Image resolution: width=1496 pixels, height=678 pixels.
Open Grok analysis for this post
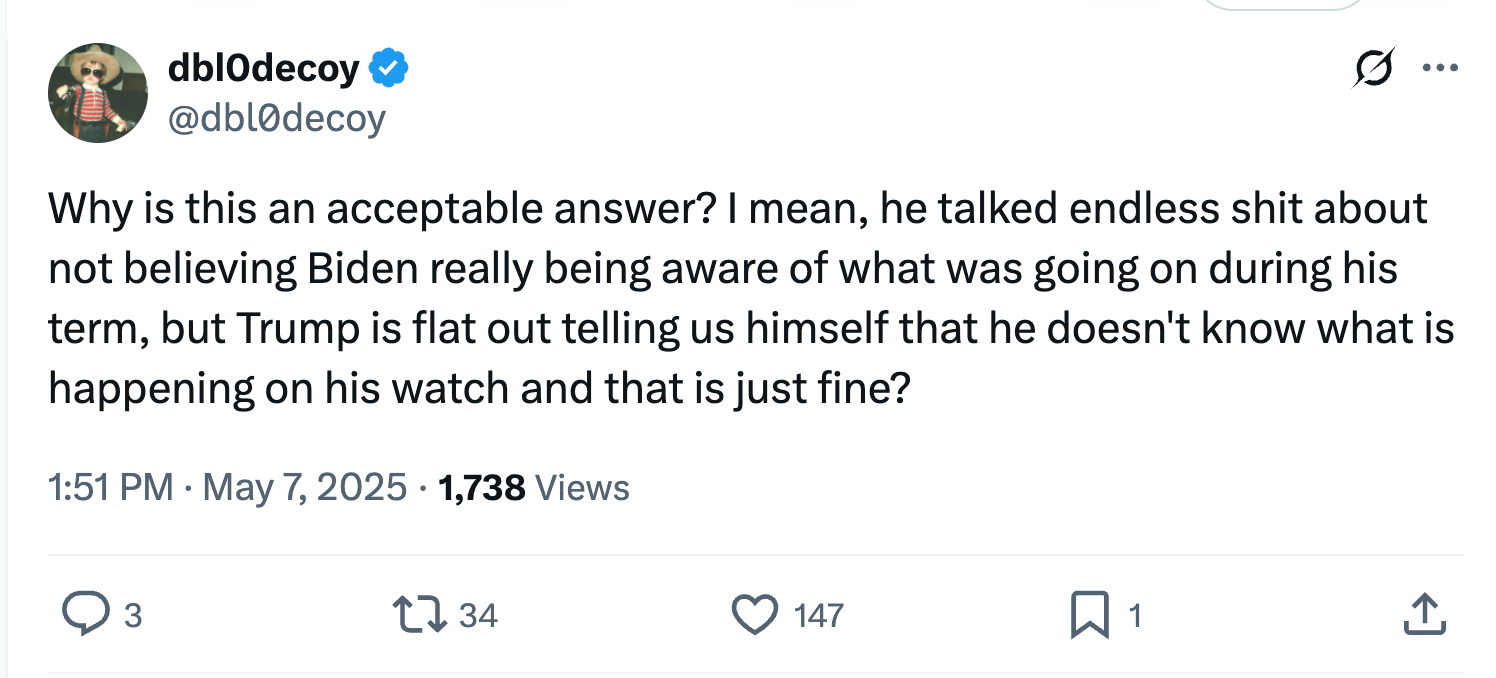[1373, 68]
